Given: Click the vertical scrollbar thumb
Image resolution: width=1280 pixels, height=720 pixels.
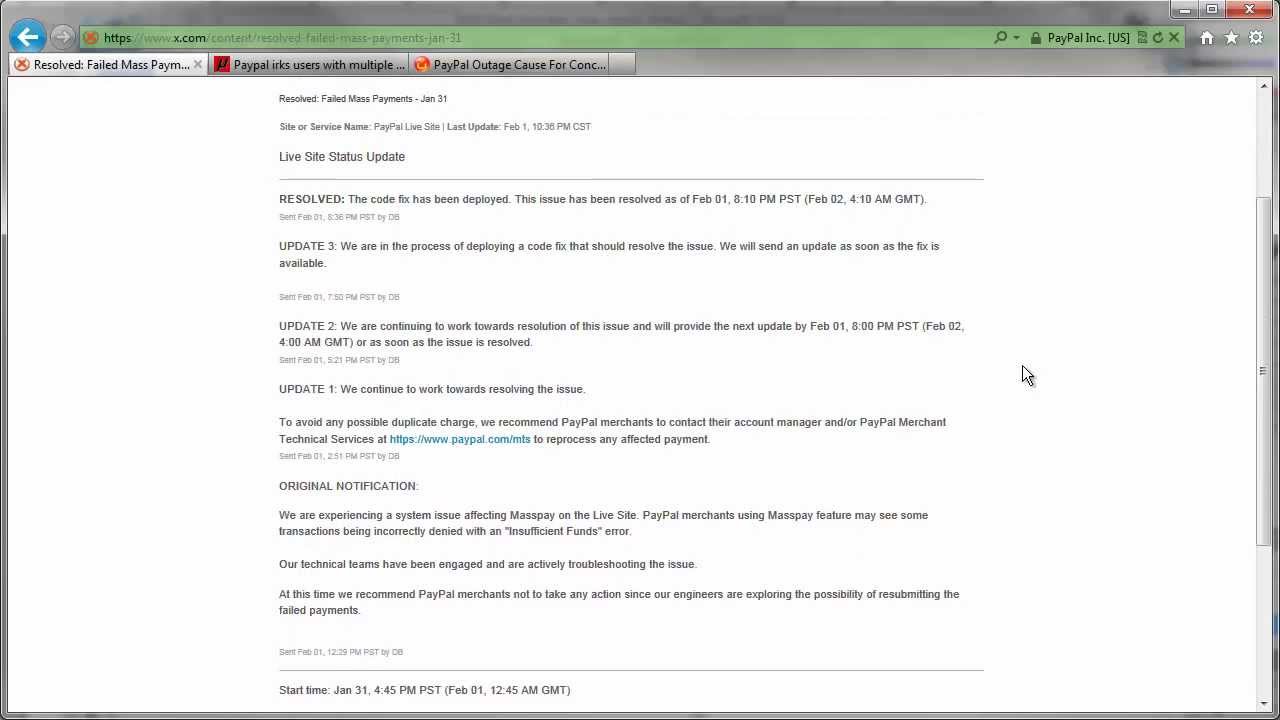Looking at the screenshot, I should point(1264,371).
